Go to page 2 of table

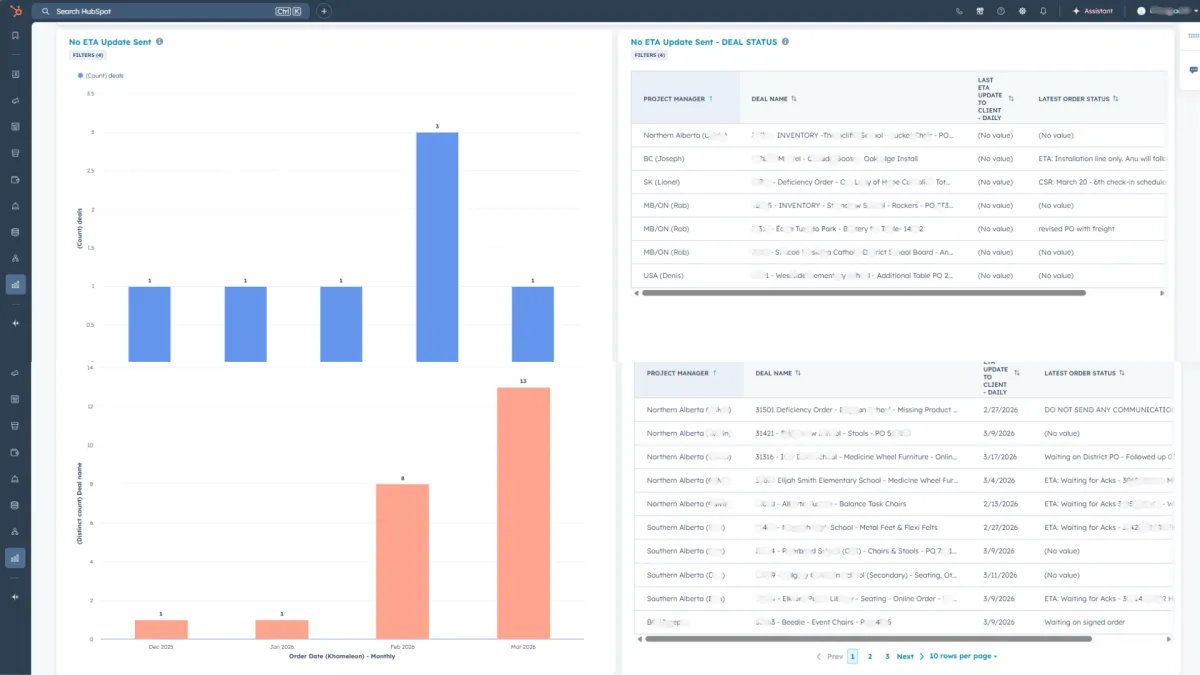pos(870,656)
